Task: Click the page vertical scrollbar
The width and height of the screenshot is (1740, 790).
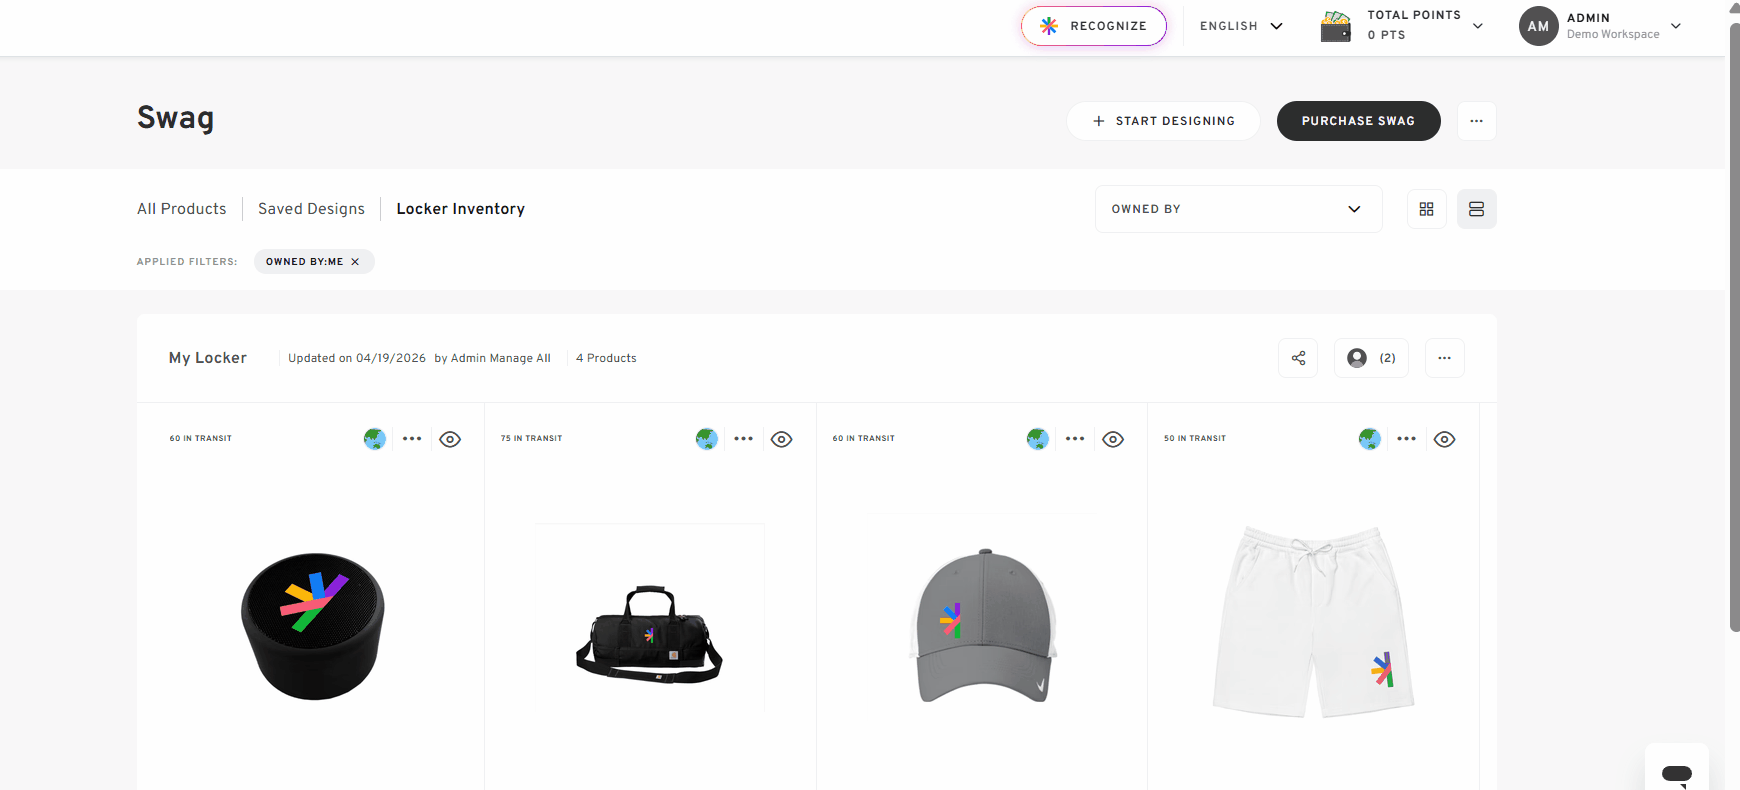Action: click(1734, 326)
